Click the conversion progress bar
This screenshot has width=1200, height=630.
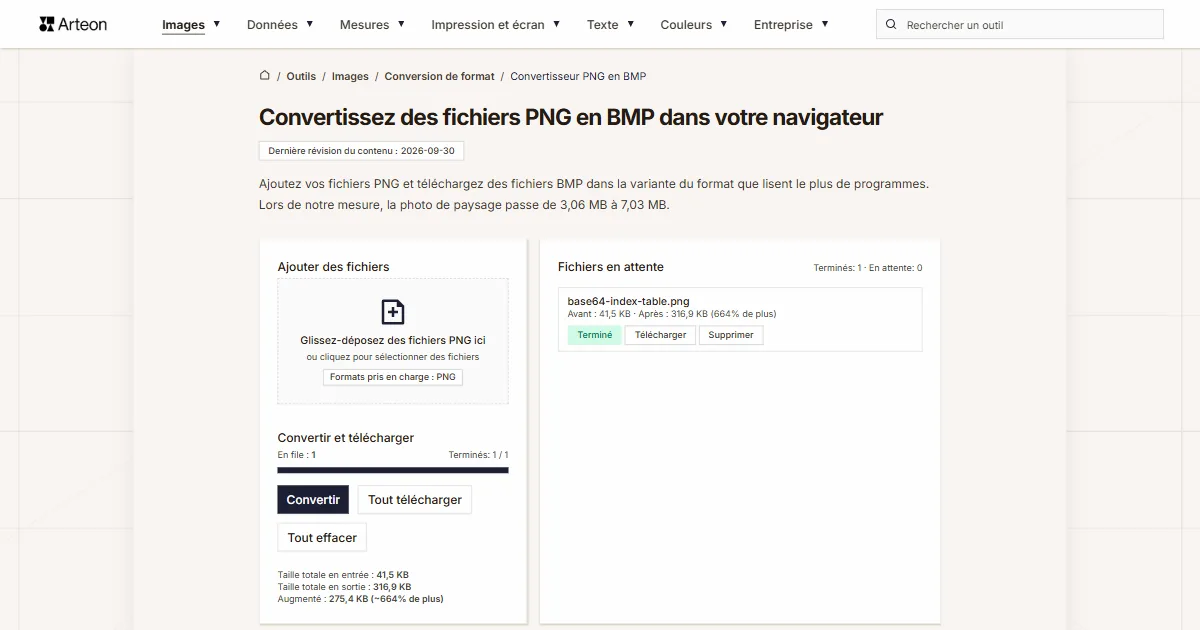point(393,470)
